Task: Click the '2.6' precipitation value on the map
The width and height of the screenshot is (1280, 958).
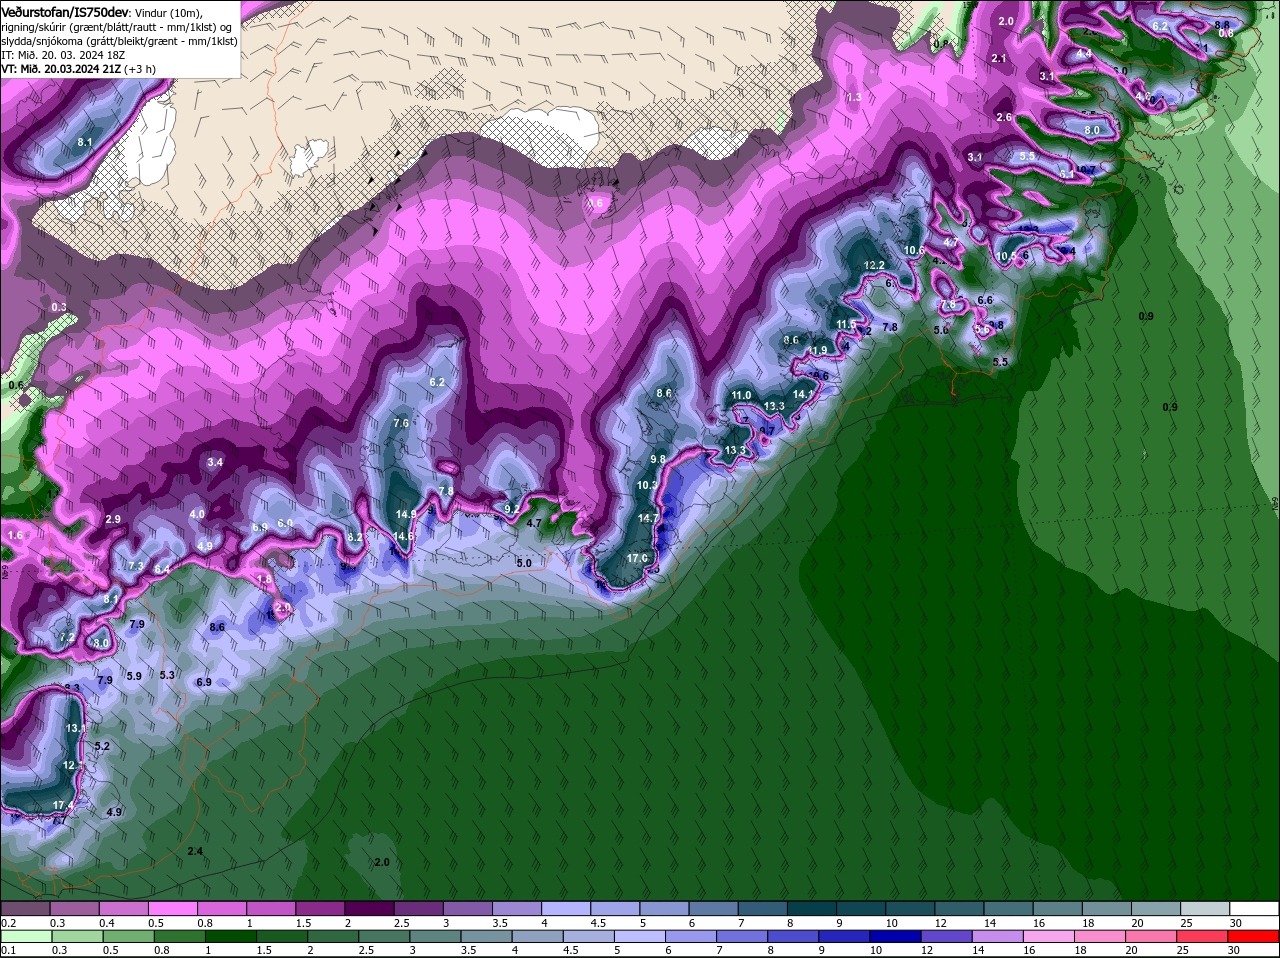Action: [1004, 117]
